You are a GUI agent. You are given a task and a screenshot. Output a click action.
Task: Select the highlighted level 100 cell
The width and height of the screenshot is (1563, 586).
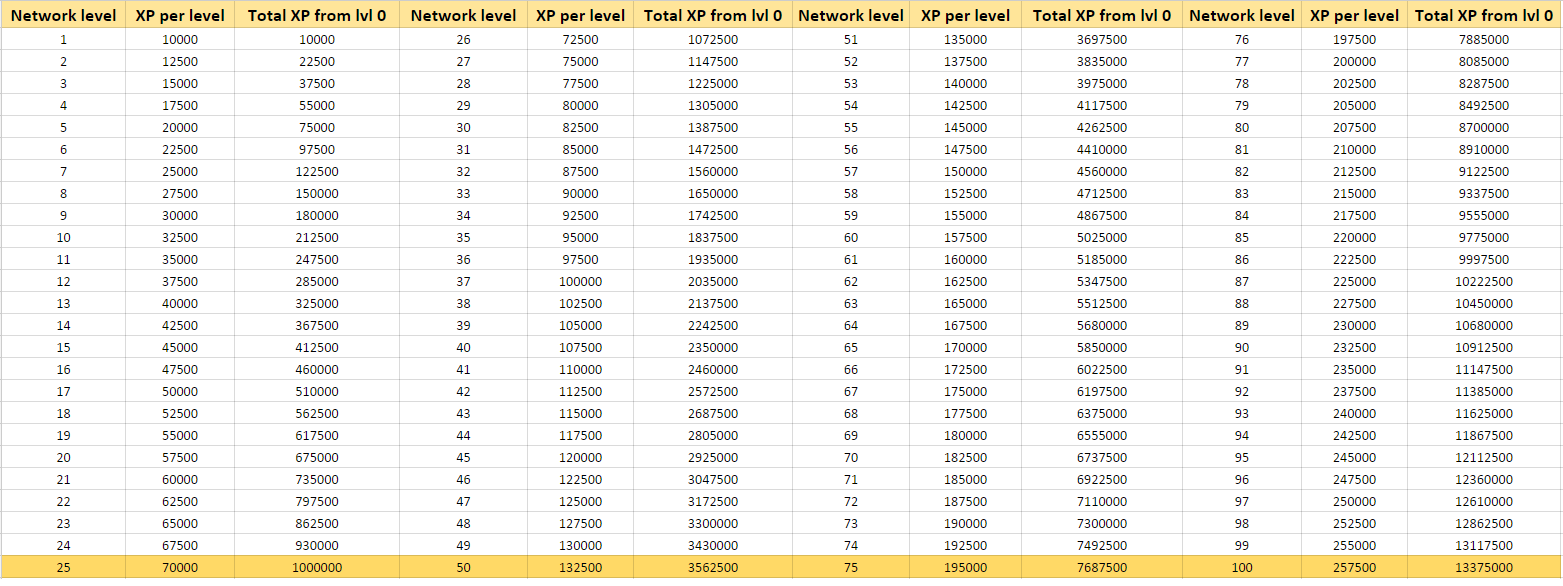(x=1241, y=567)
